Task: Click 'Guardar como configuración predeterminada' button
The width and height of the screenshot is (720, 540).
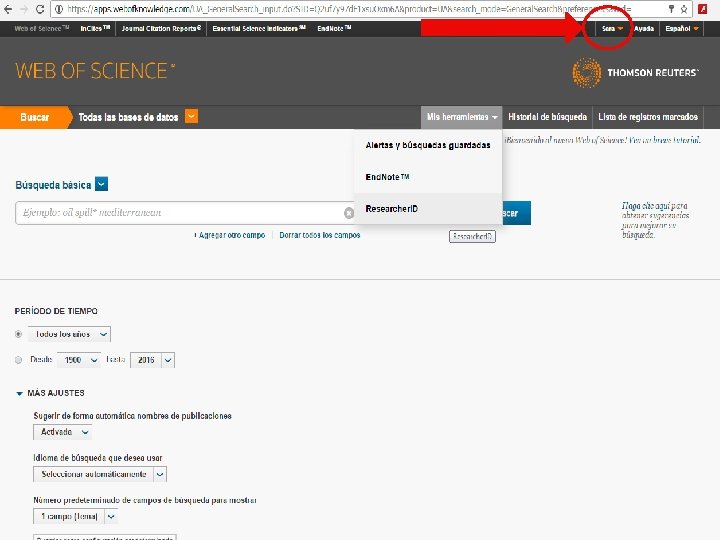Action: click(x=105, y=537)
